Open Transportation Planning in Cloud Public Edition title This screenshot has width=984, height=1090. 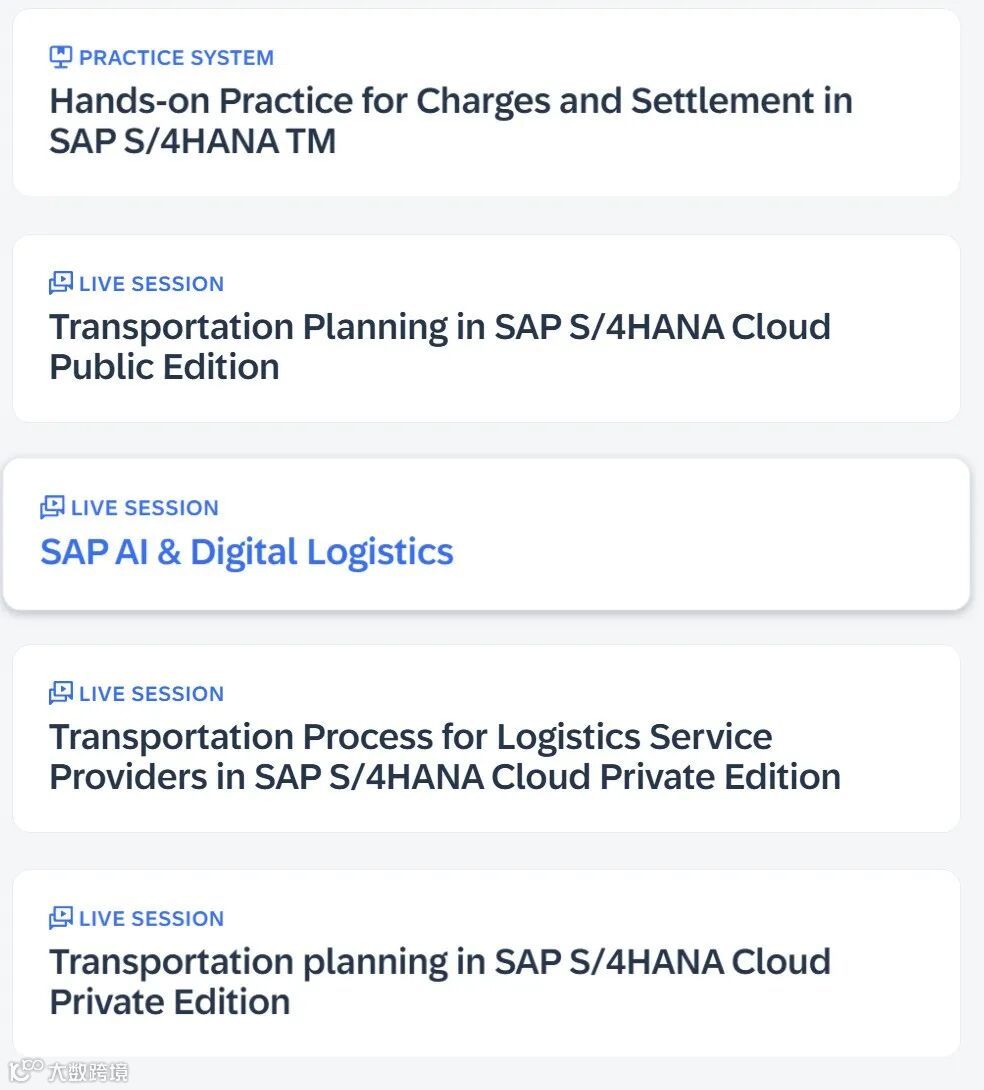point(440,347)
